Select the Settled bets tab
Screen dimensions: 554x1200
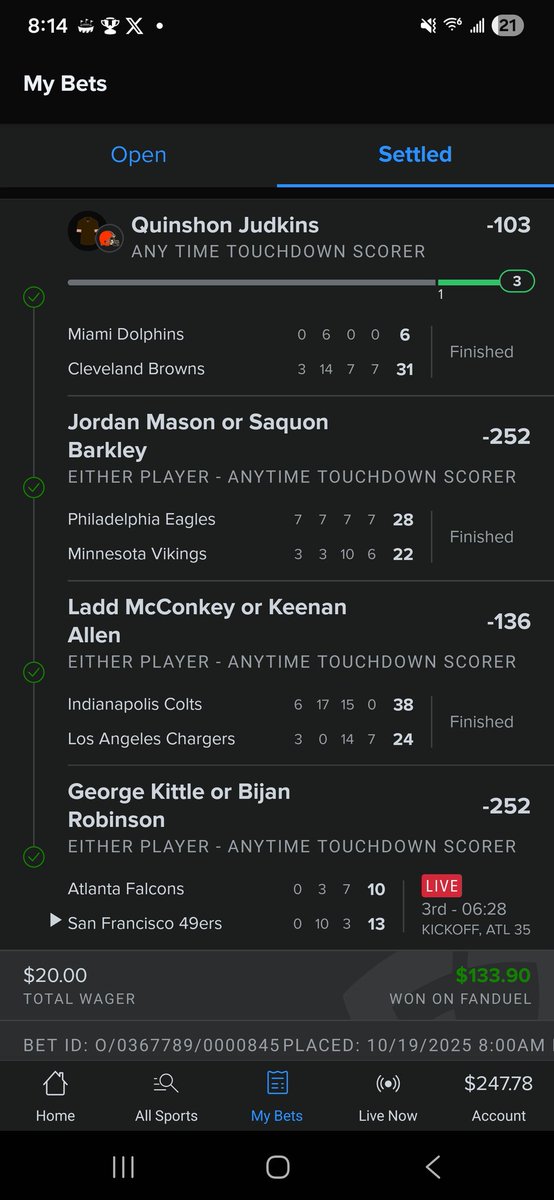[415, 154]
